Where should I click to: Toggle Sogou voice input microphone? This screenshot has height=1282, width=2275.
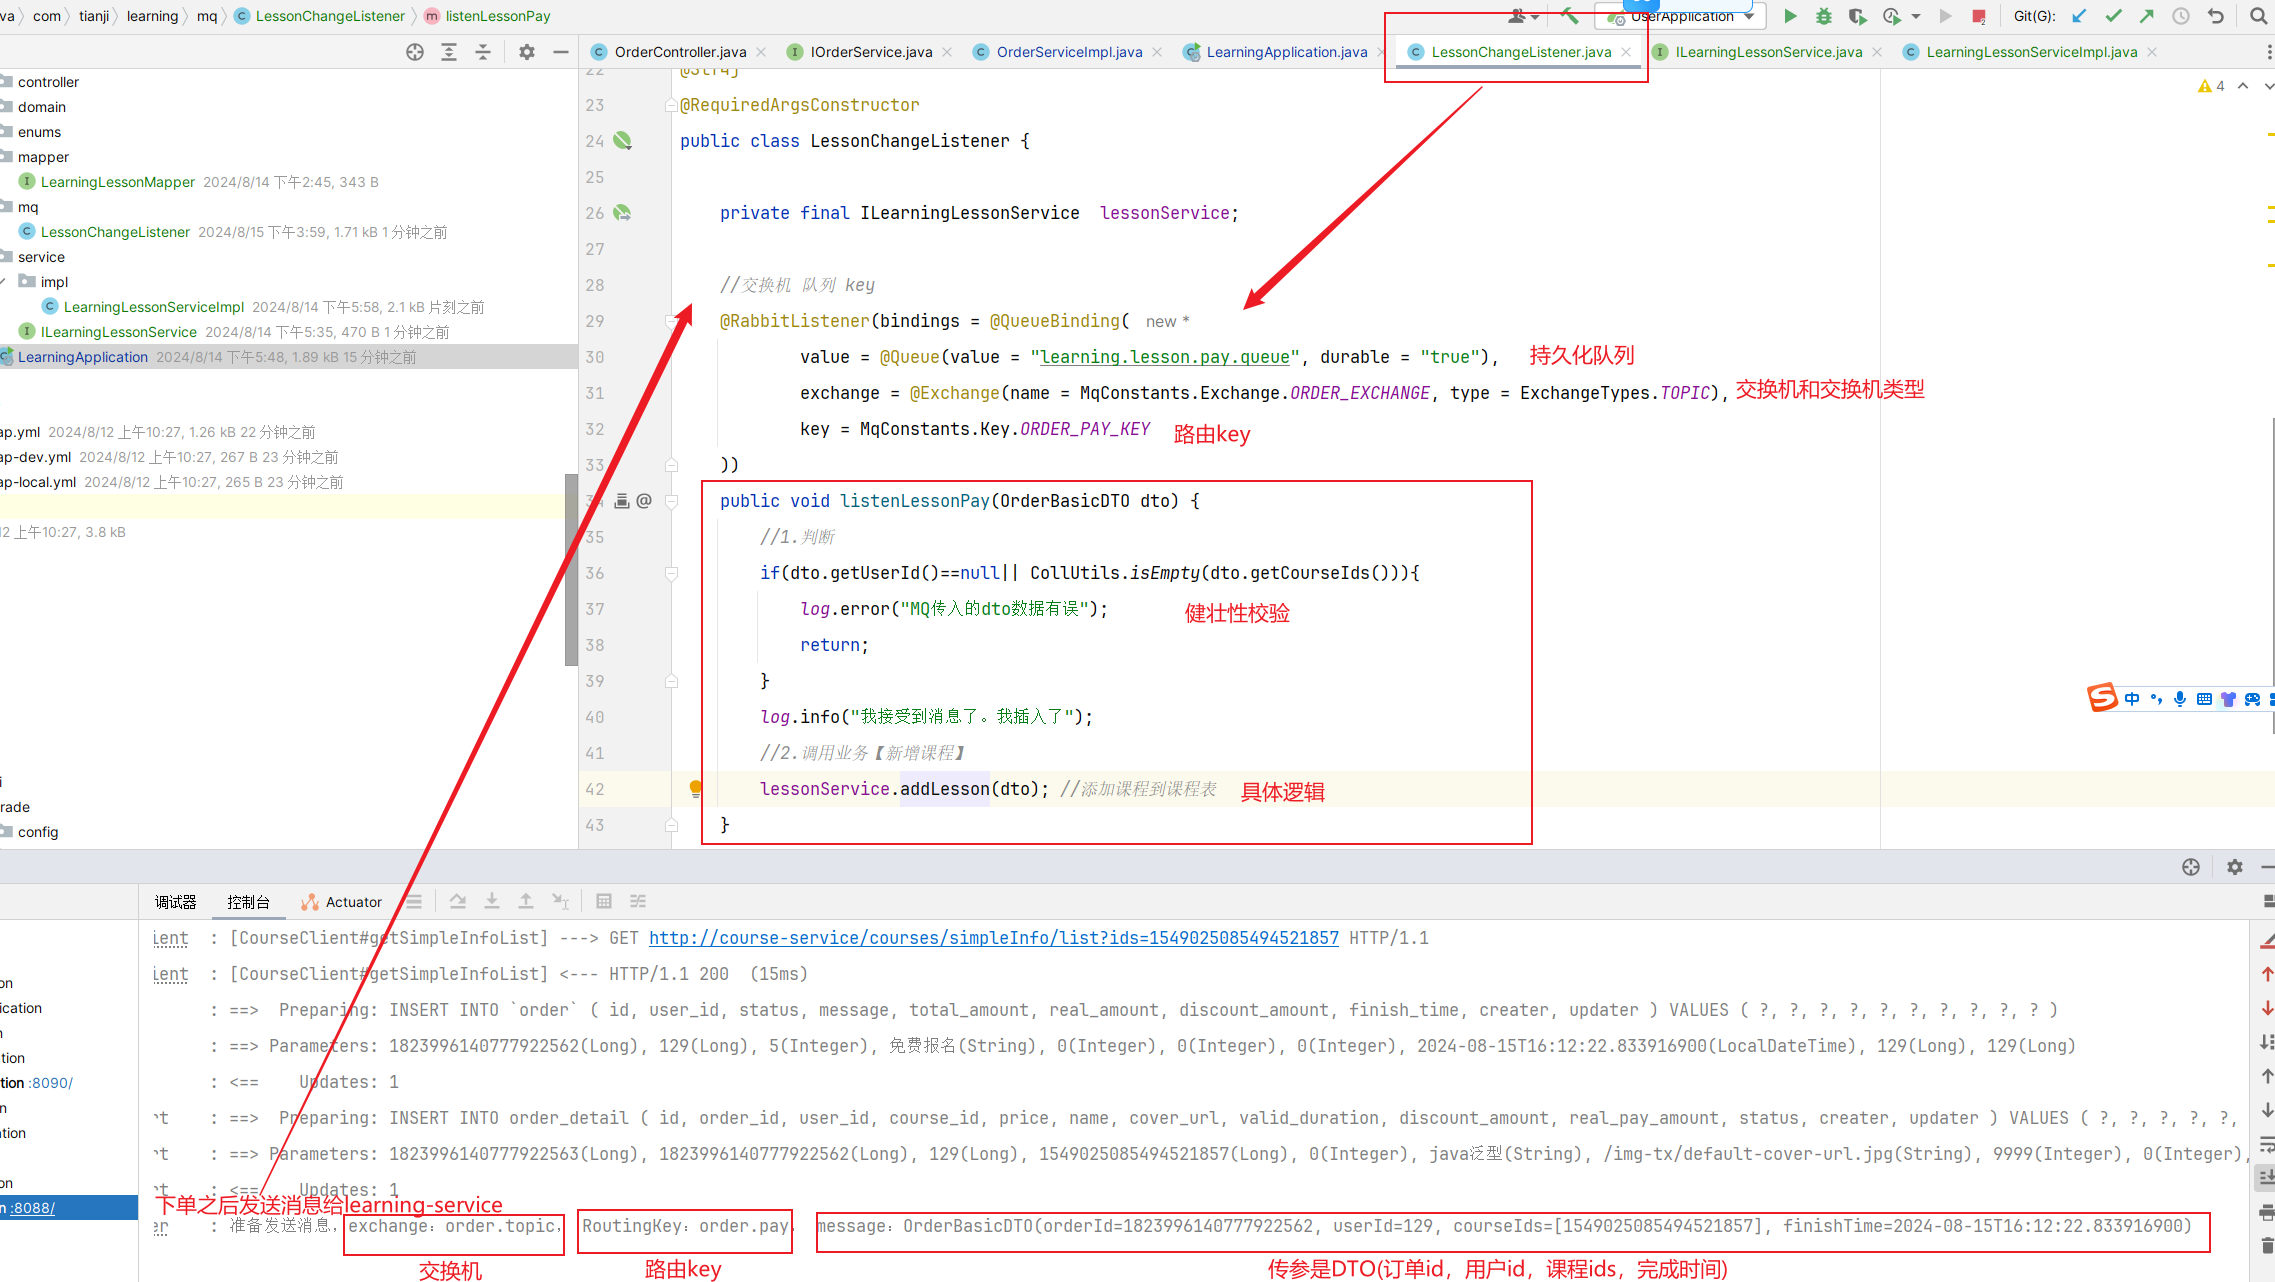[x=2180, y=699]
